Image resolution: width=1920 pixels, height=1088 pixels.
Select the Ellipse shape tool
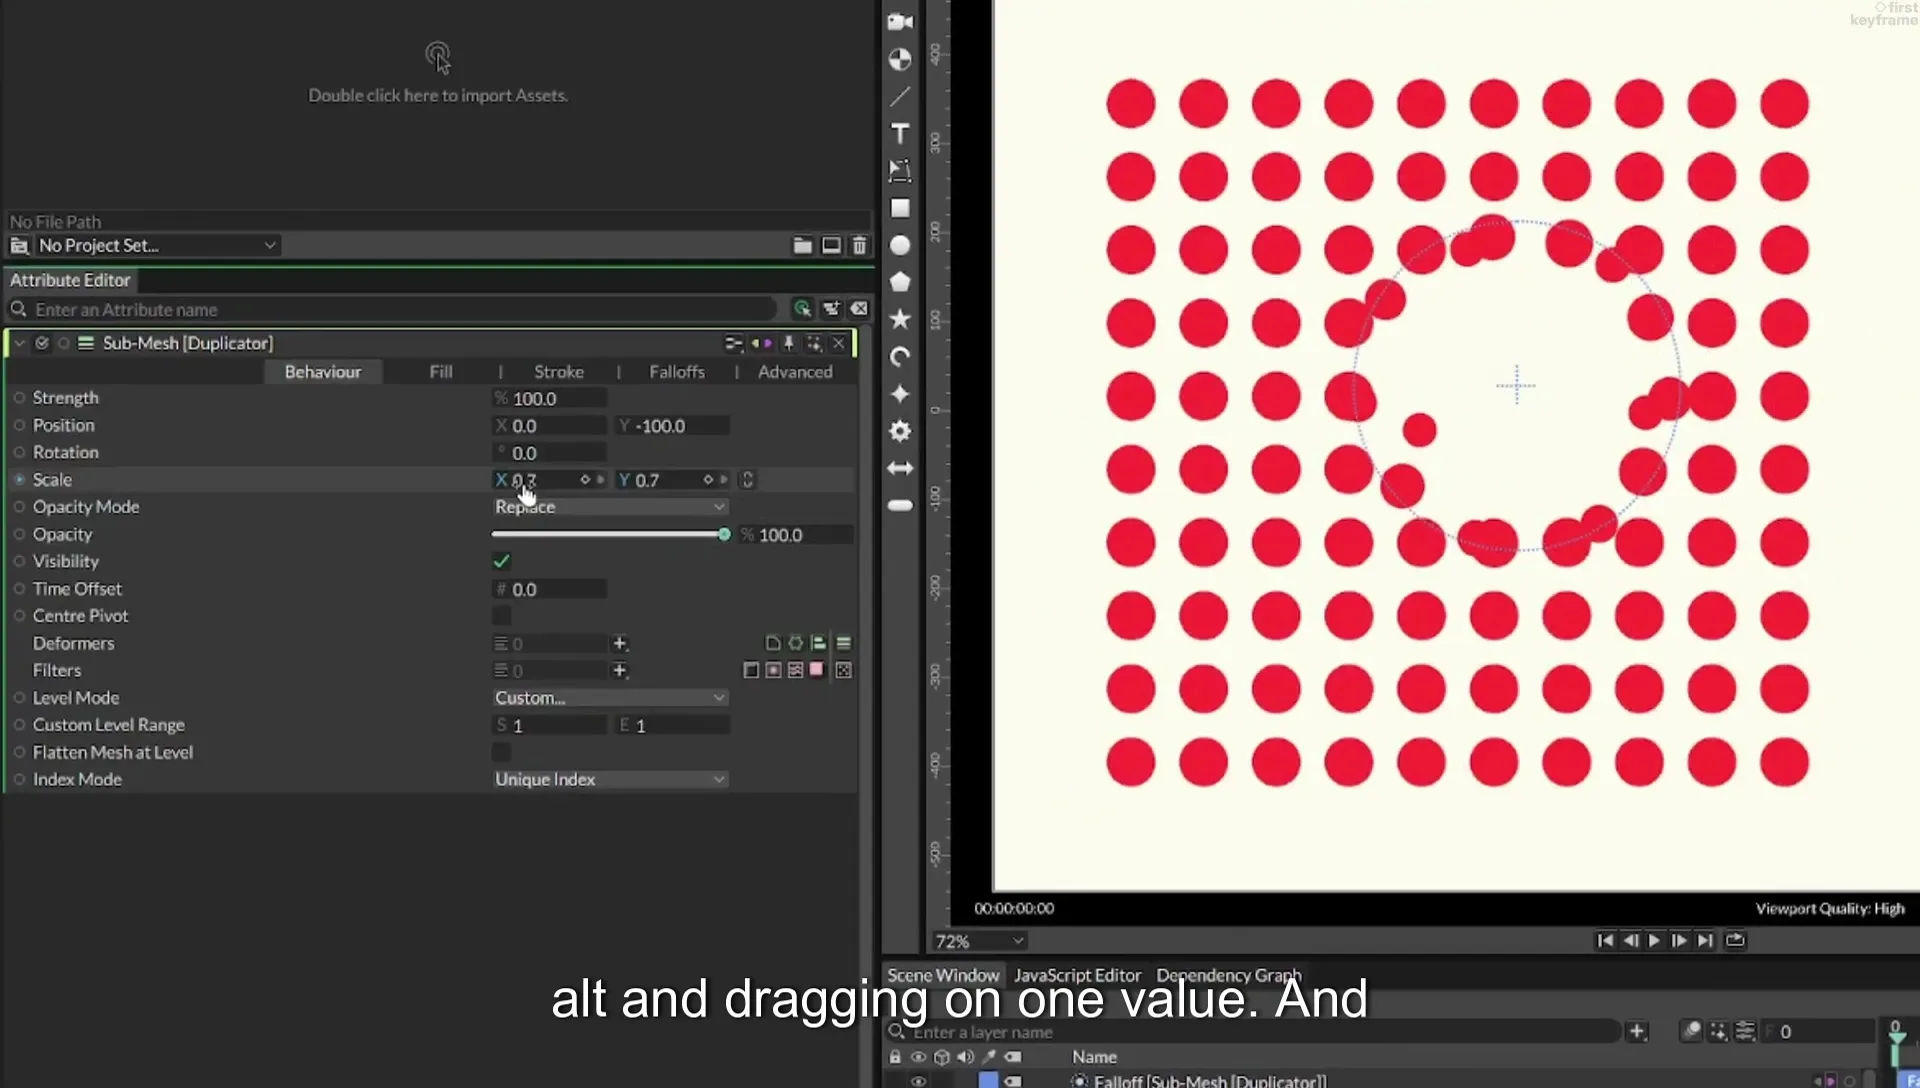pyautogui.click(x=900, y=245)
